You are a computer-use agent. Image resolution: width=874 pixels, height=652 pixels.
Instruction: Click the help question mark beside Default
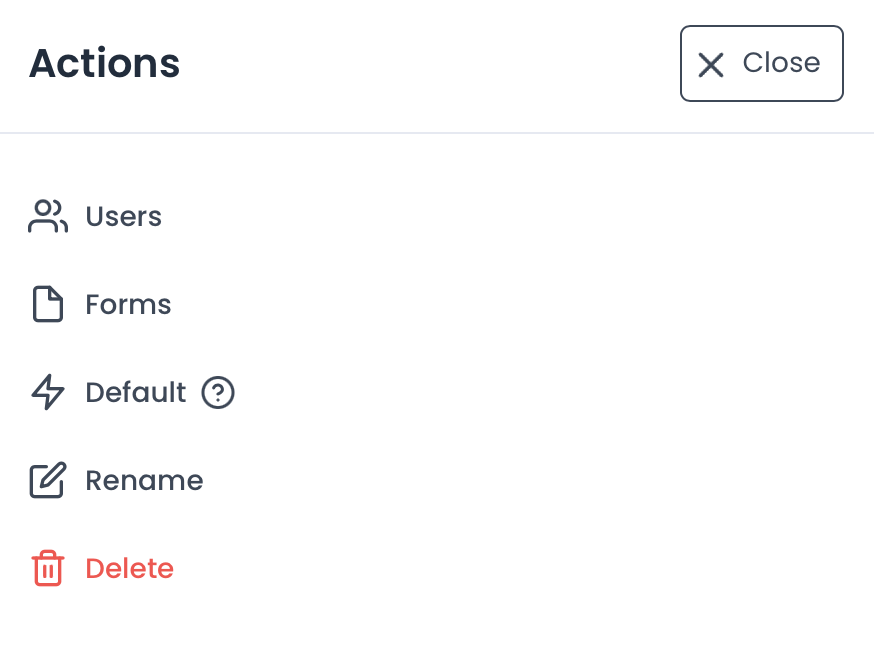218,393
